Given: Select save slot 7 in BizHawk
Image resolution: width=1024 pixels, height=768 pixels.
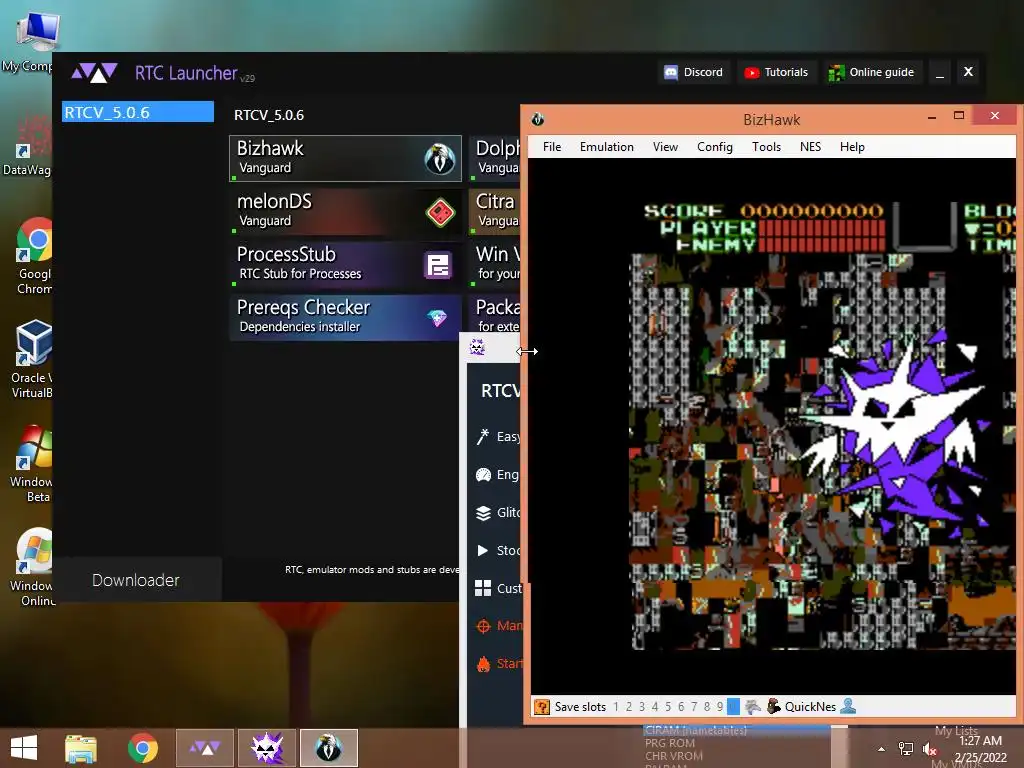Looking at the screenshot, I should tap(694, 707).
